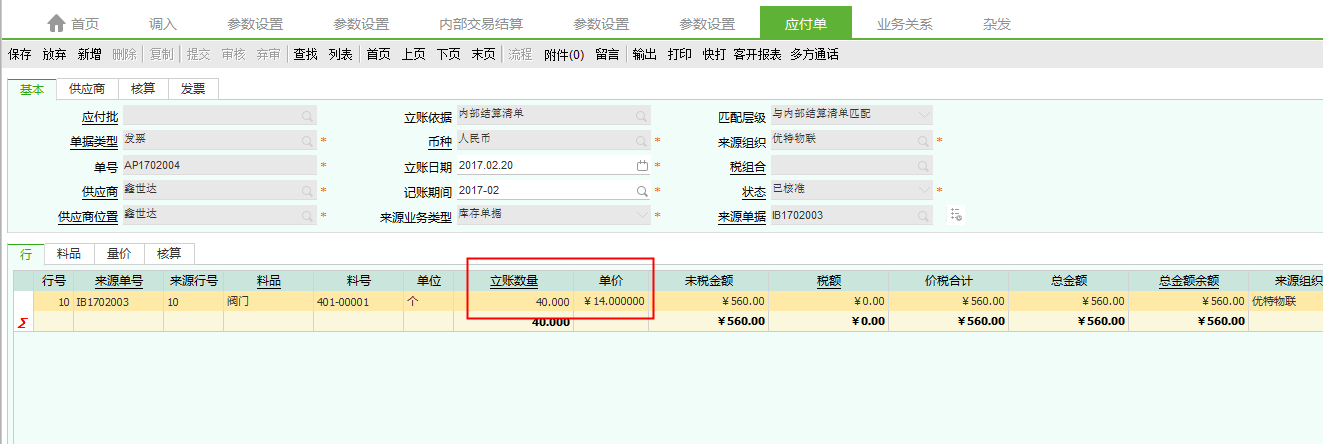The width and height of the screenshot is (1323, 444).
Task: Click the lookup icon in 币种 field
Action: click(x=642, y=141)
